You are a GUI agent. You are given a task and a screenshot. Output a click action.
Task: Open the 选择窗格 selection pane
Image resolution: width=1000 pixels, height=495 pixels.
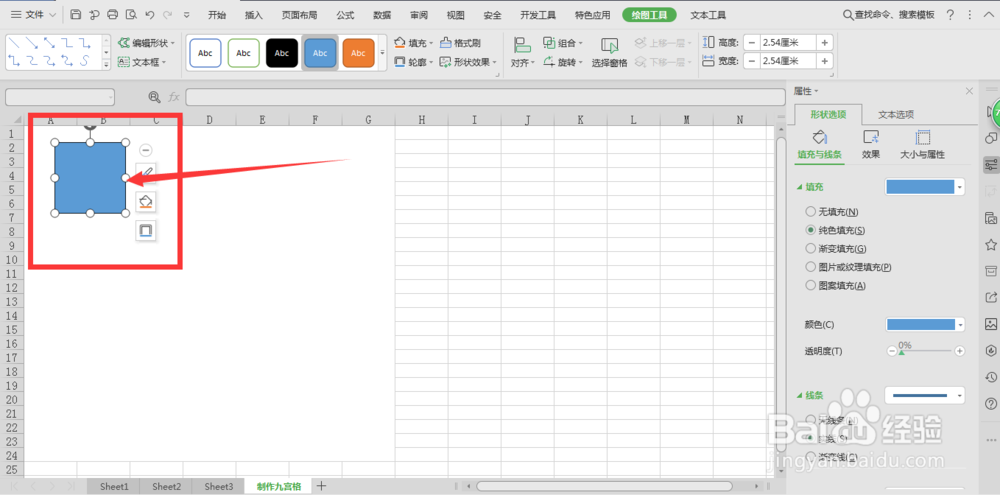click(610, 52)
